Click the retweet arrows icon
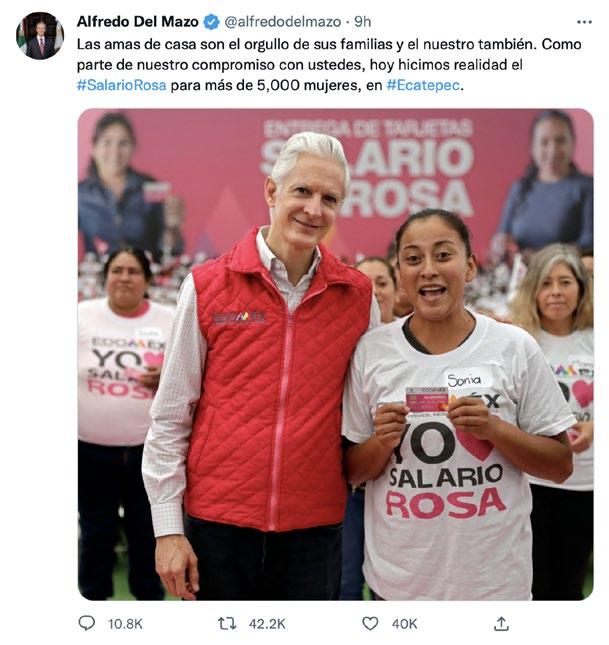This screenshot has height=645, width=609. (x=227, y=624)
